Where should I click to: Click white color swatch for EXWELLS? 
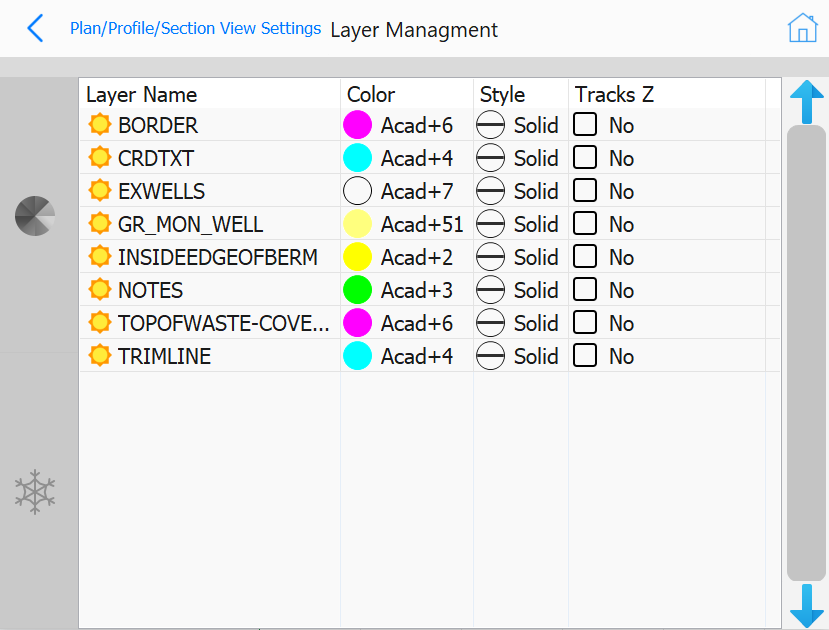[x=357, y=191]
